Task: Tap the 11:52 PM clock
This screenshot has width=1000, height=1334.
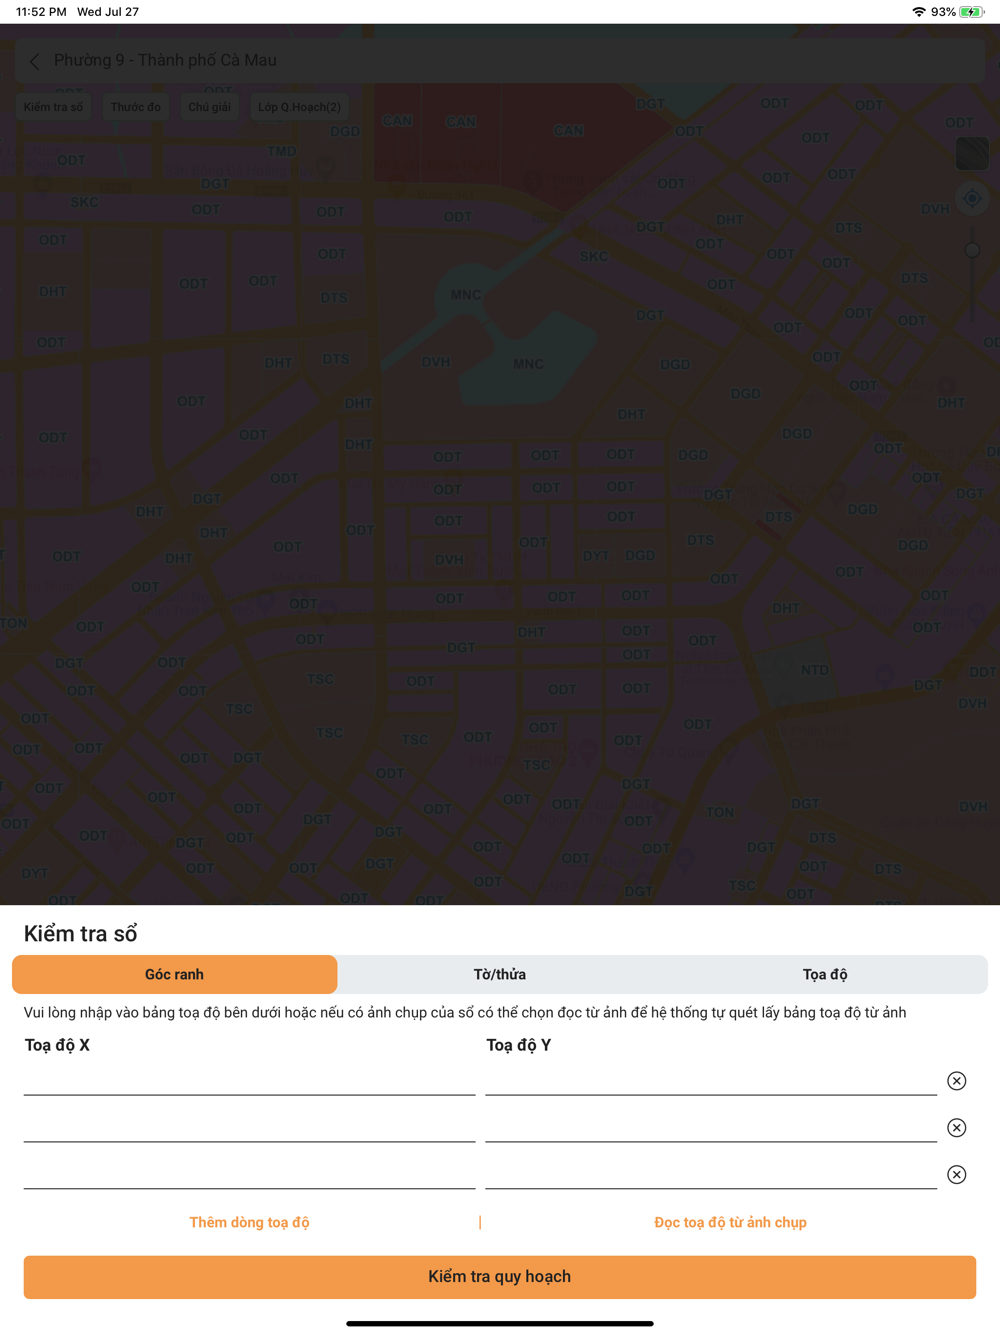Action: coord(41,12)
